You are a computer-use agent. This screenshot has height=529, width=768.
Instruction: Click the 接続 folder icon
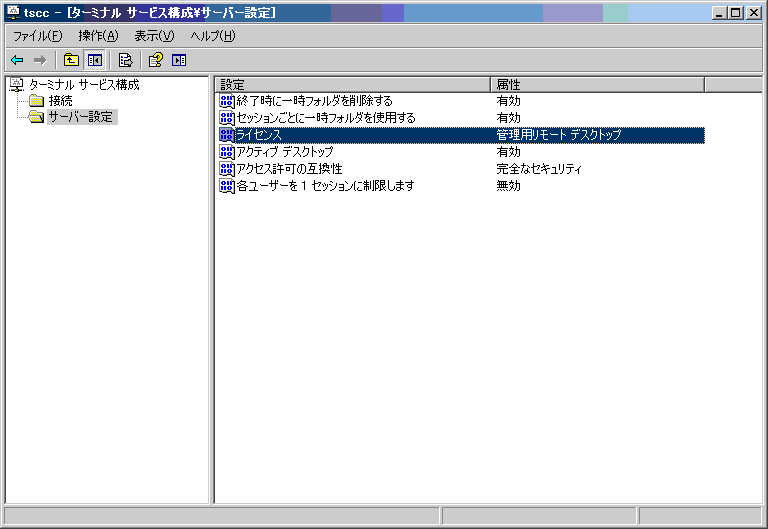36,101
